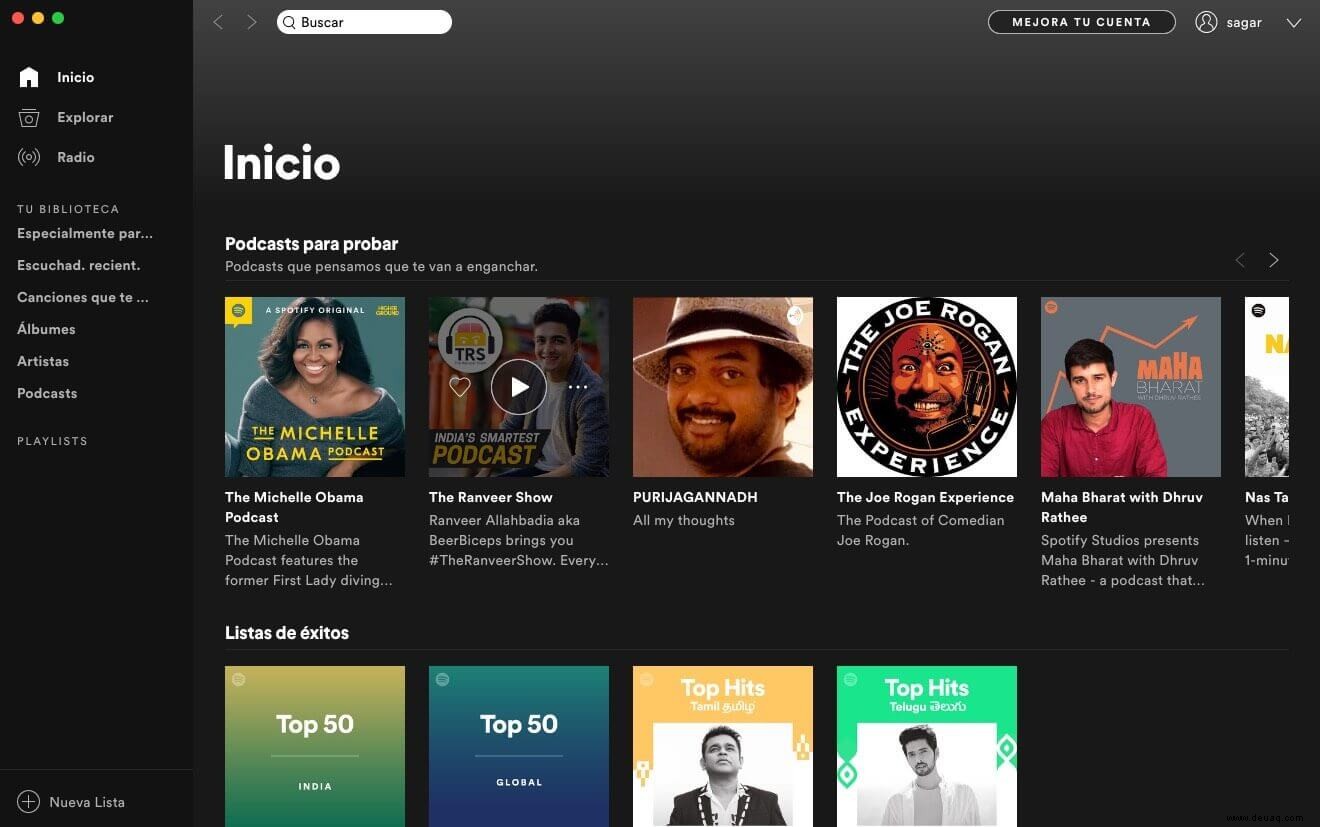This screenshot has height=827, width=1320.
Task: Click the magnifier icon in search box
Action: point(289,22)
